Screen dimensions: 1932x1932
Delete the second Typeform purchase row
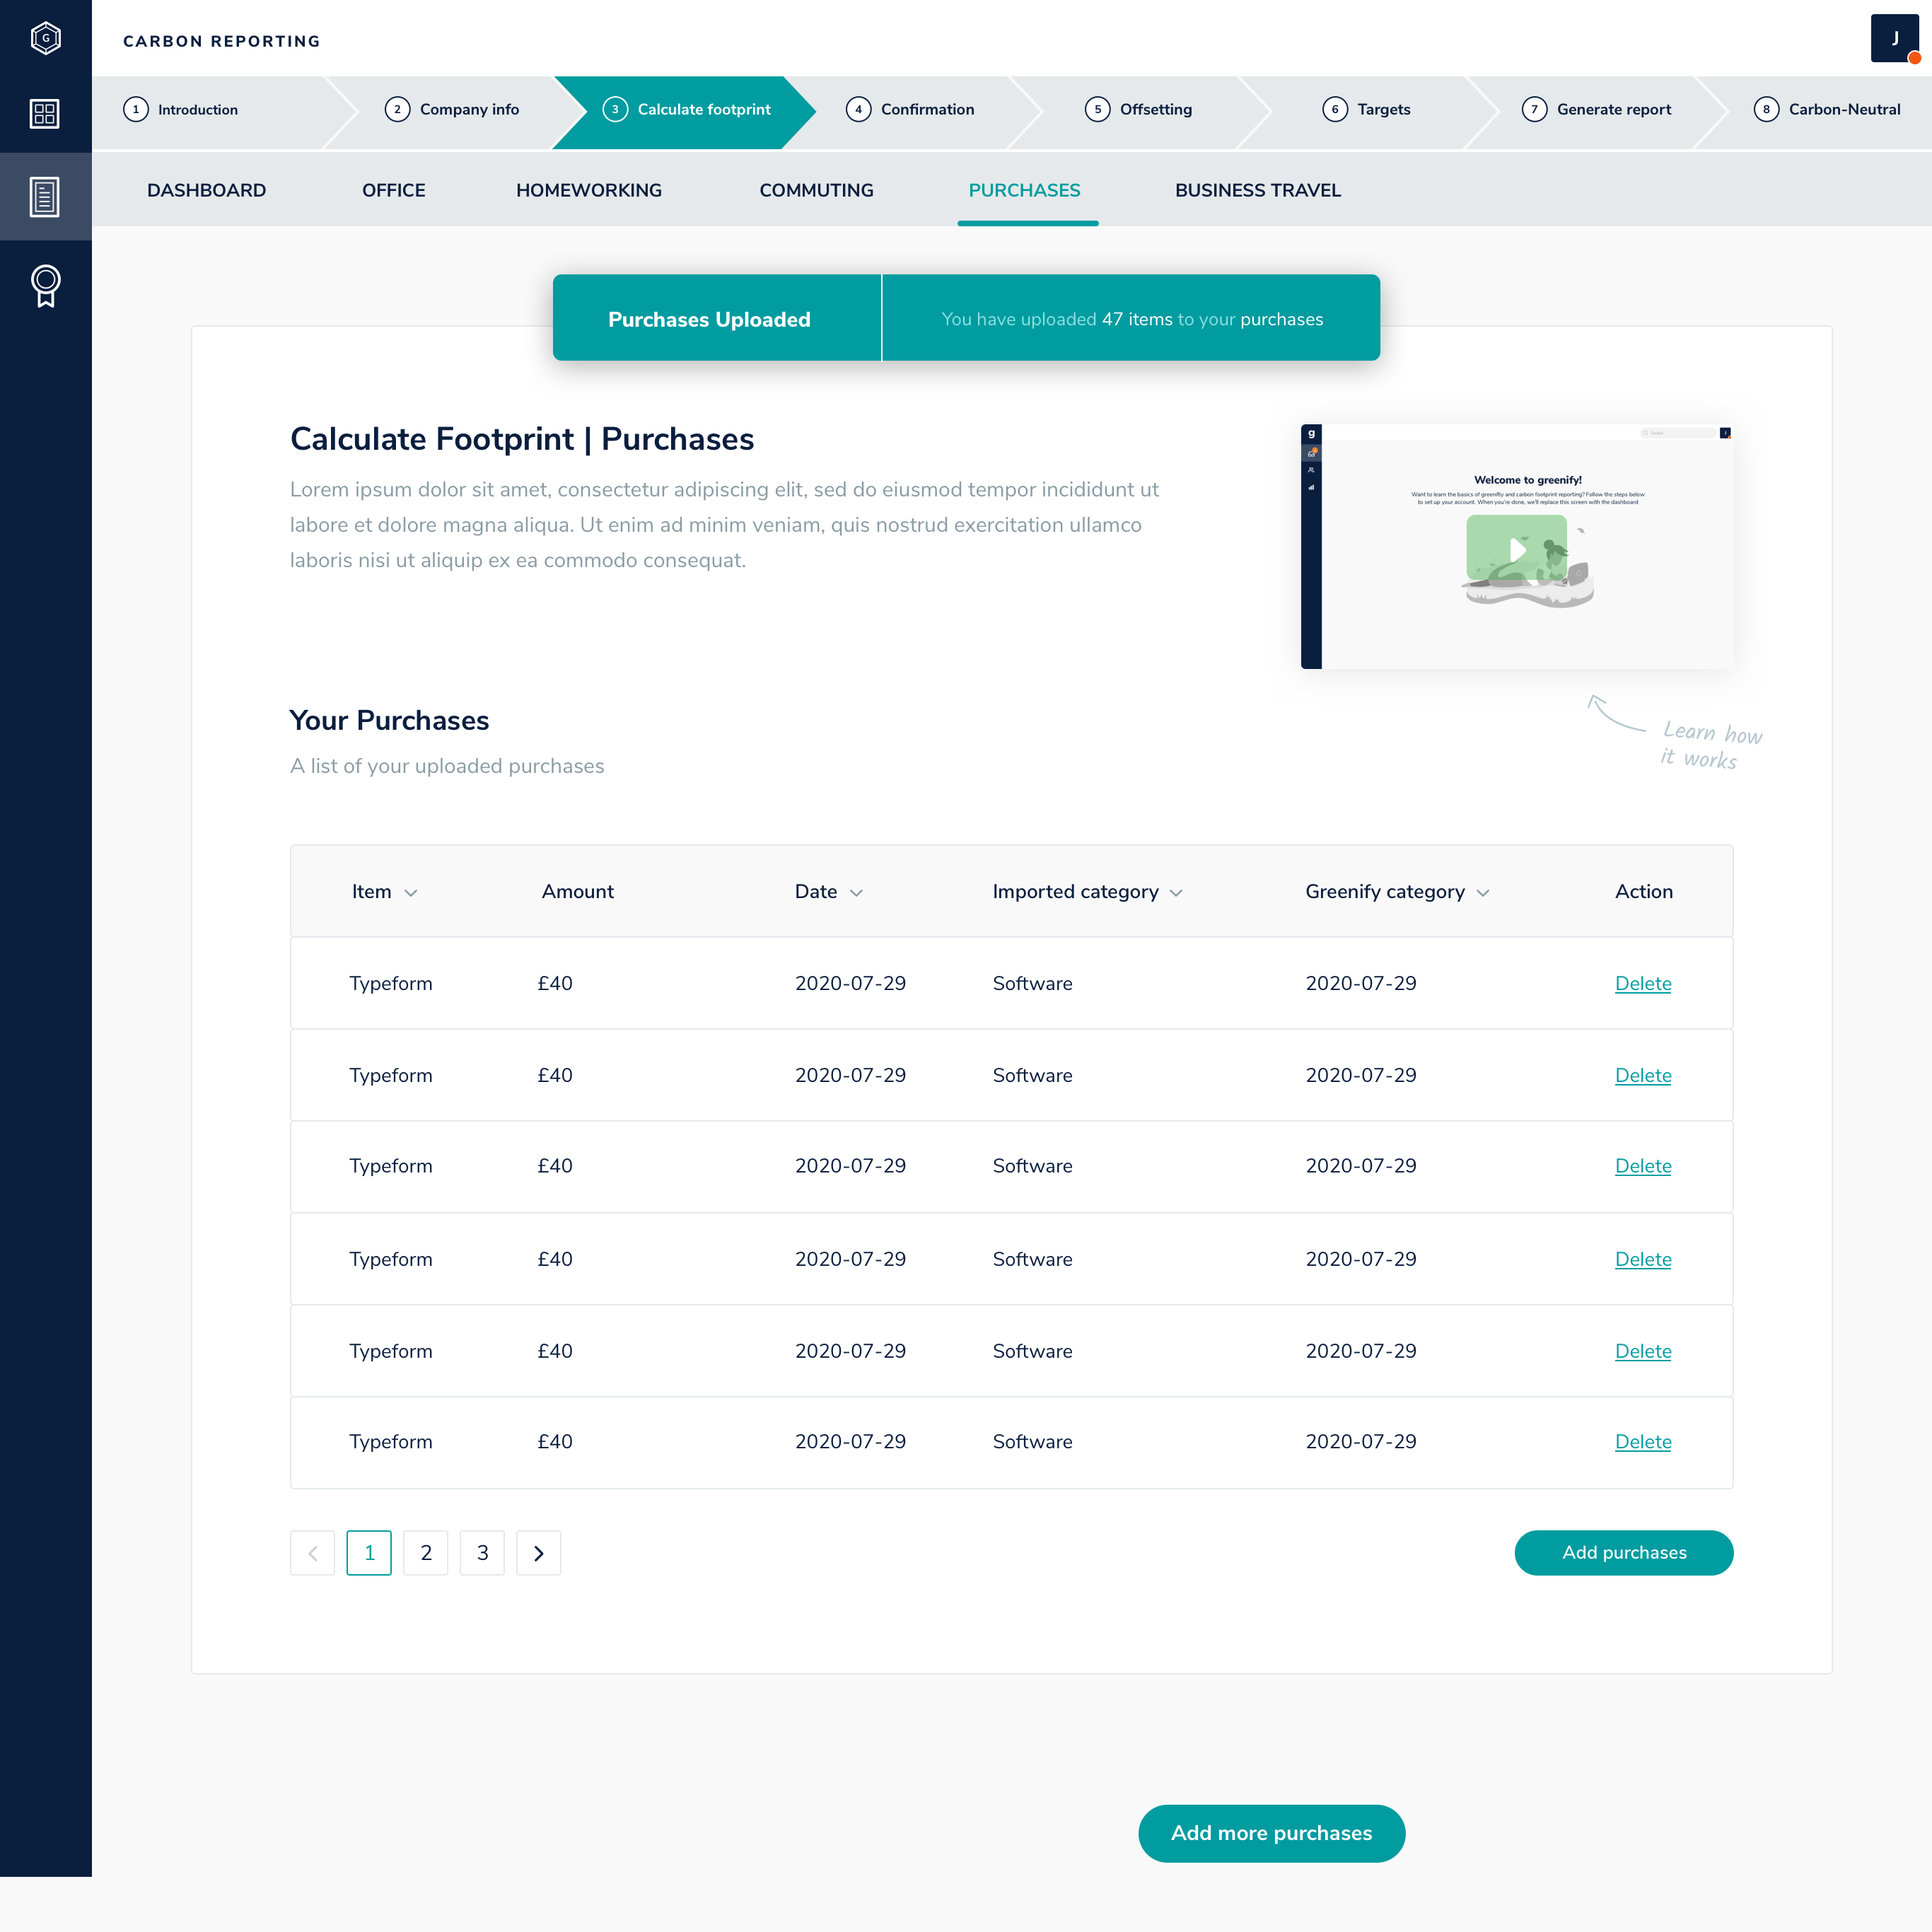click(1643, 1076)
